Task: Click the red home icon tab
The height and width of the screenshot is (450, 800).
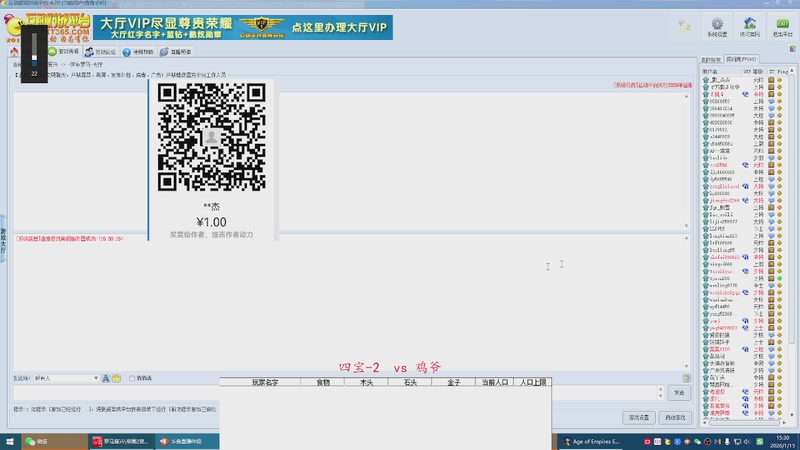Action: tap(14, 52)
